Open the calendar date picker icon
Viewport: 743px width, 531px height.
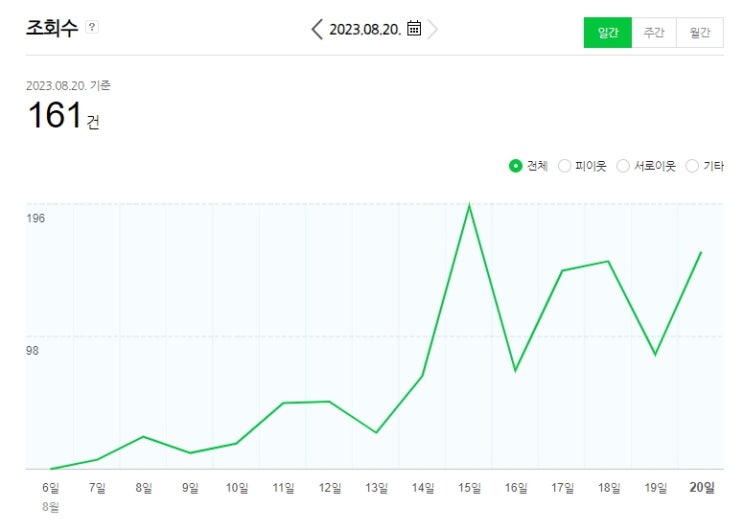click(414, 28)
